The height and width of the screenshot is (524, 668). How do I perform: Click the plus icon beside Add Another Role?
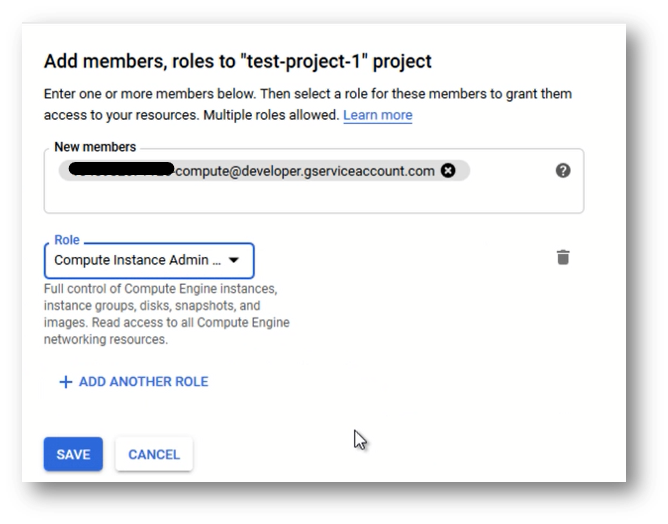pyautogui.click(x=66, y=382)
